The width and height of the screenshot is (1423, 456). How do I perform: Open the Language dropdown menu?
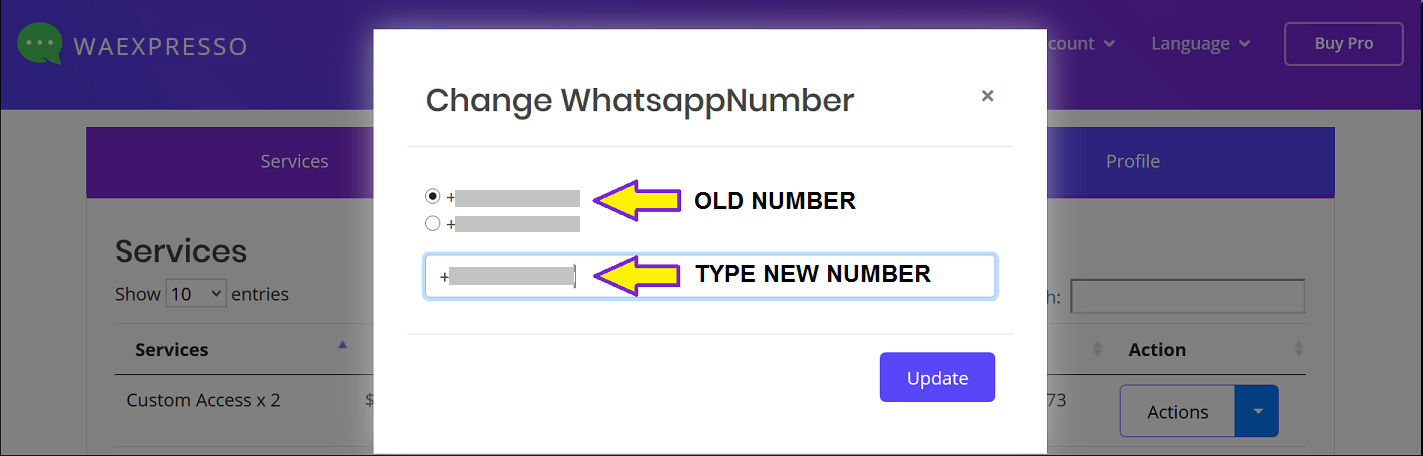pos(1200,44)
